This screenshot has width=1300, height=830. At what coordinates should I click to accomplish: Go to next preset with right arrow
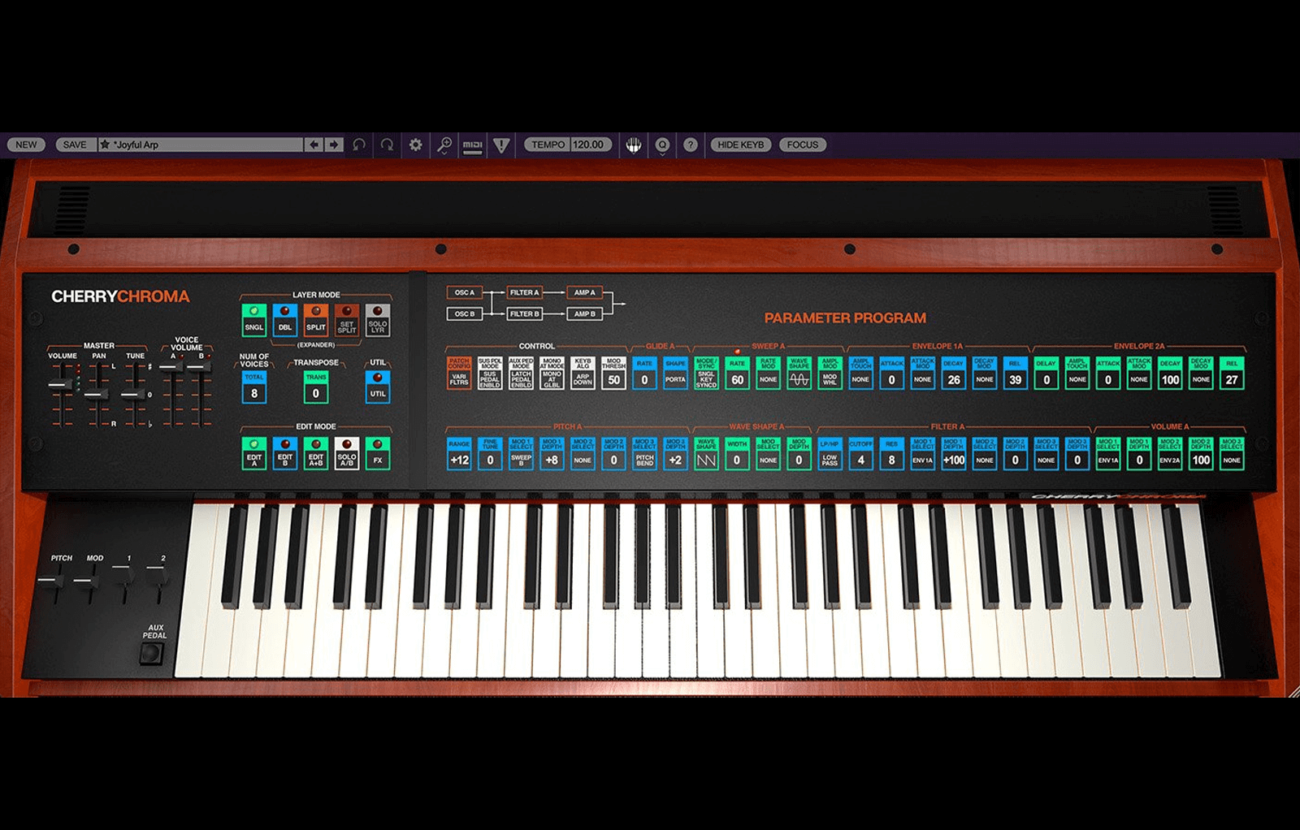click(x=334, y=145)
